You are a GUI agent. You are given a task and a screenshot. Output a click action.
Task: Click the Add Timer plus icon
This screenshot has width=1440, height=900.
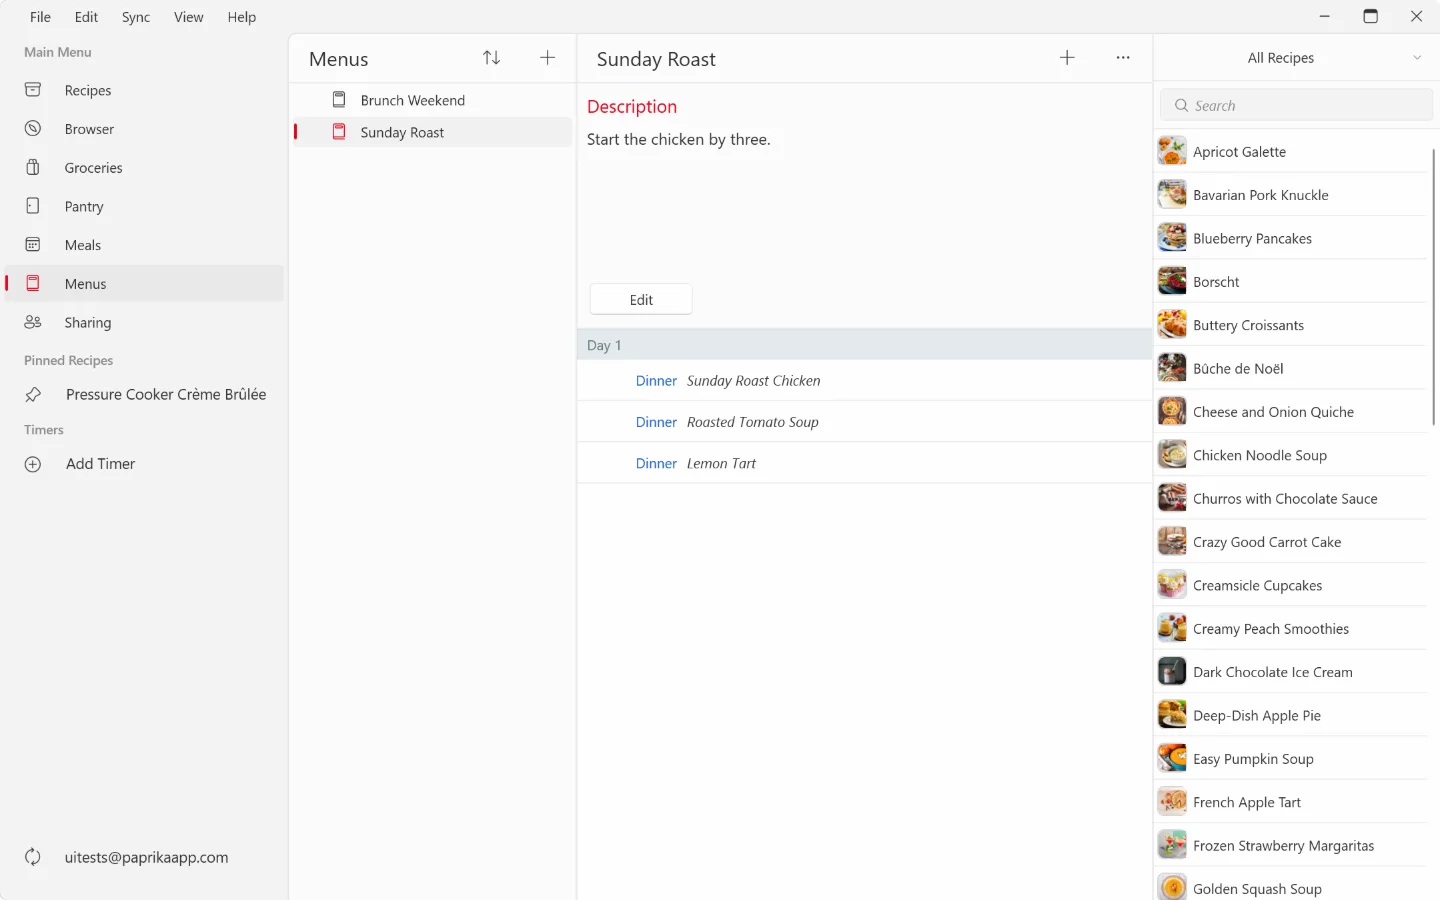coord(33,464)
